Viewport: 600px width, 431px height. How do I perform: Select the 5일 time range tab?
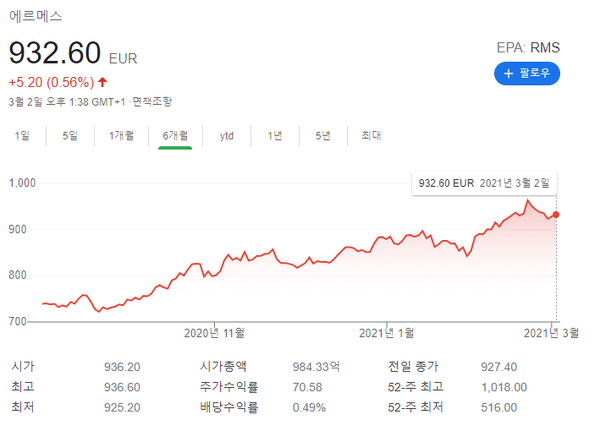tap(70, 136)
